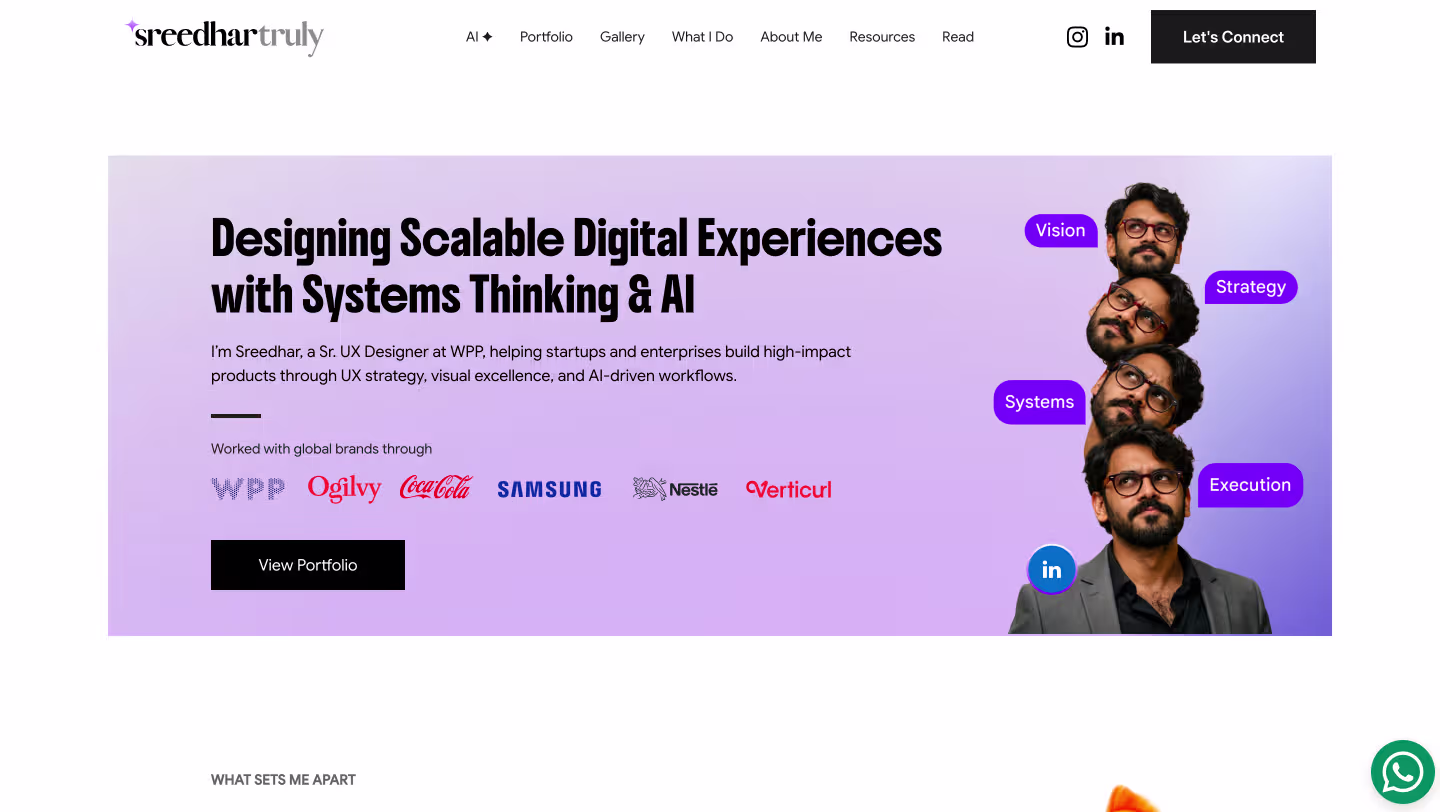Click the Samsung brand logo
The height and width of the screenshot is (812, 1440).
(550, 489)
